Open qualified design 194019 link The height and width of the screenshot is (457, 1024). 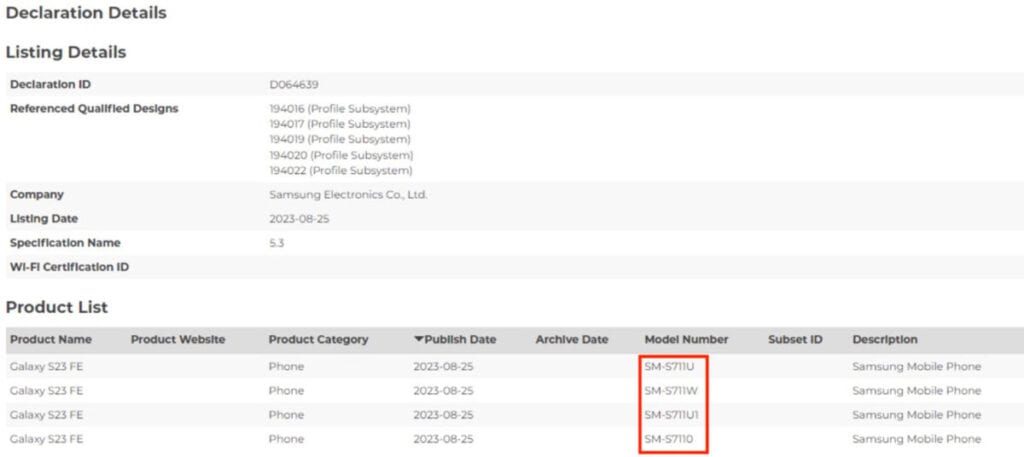pyautogui.click(x=340, y=139)
